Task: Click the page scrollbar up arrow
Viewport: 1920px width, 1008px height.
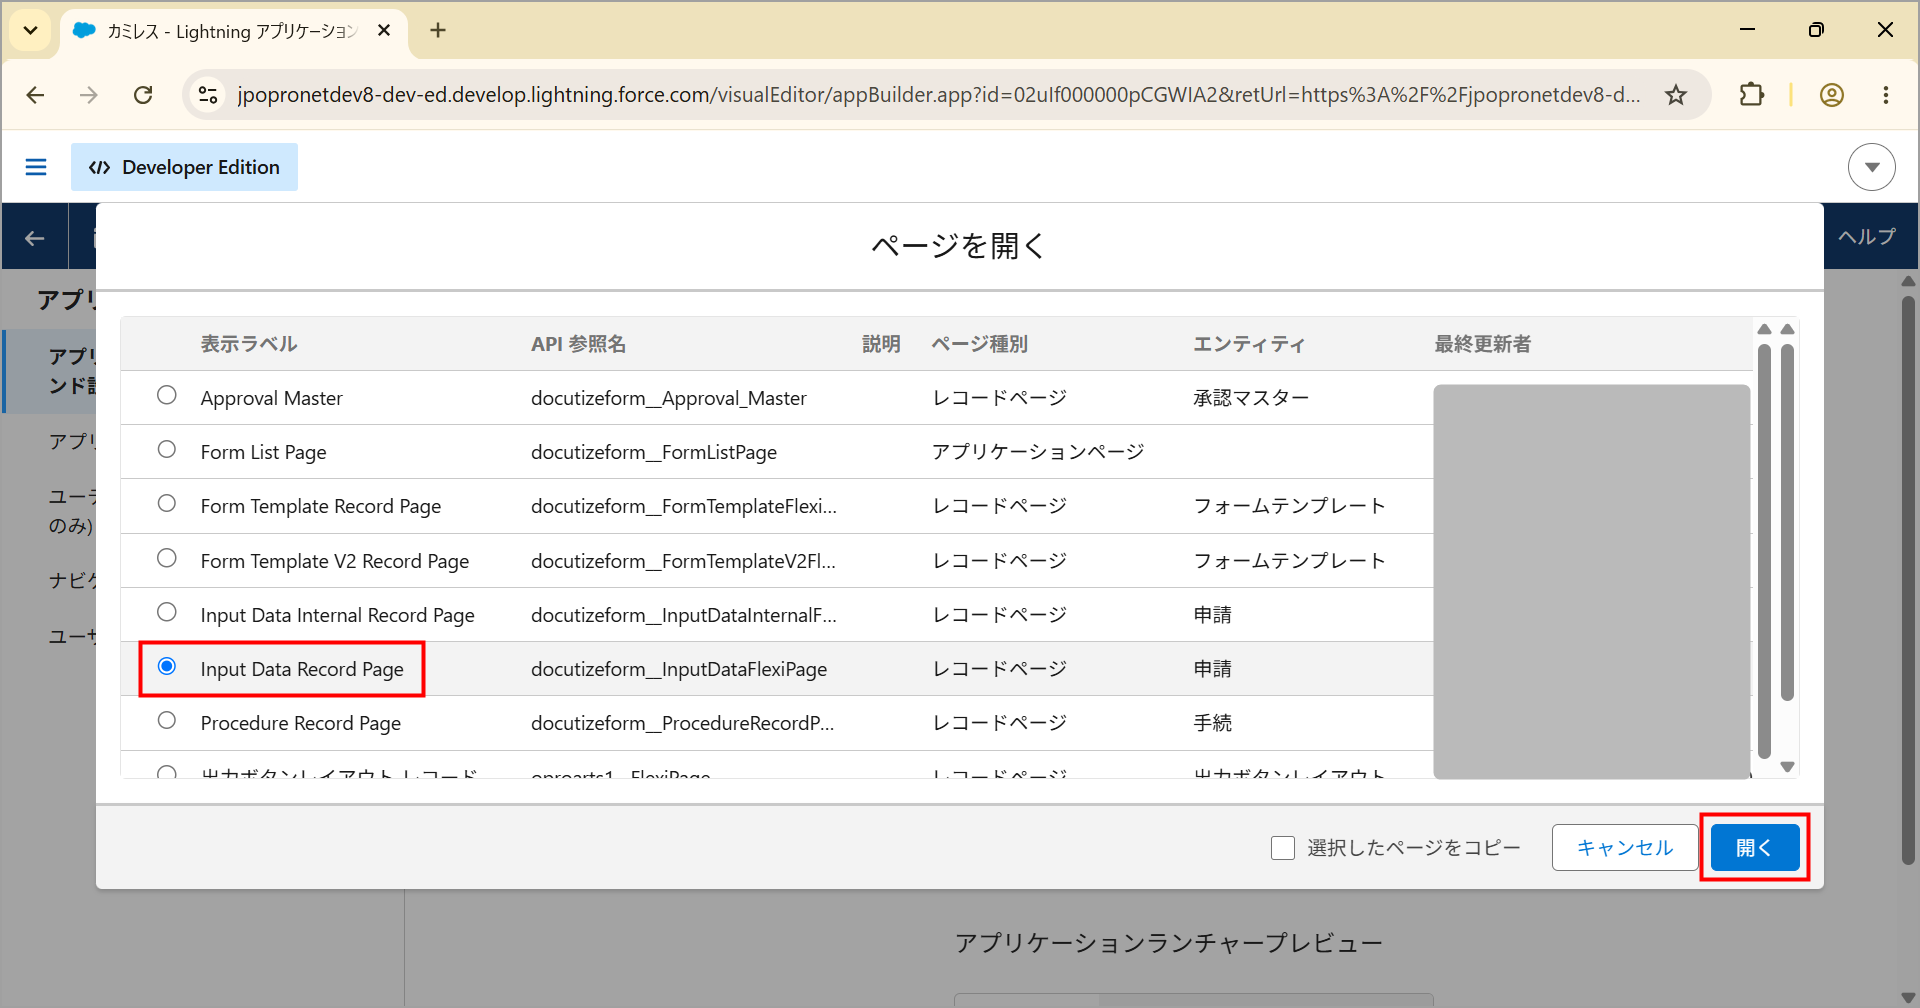Action: [x=1908, y=281]
